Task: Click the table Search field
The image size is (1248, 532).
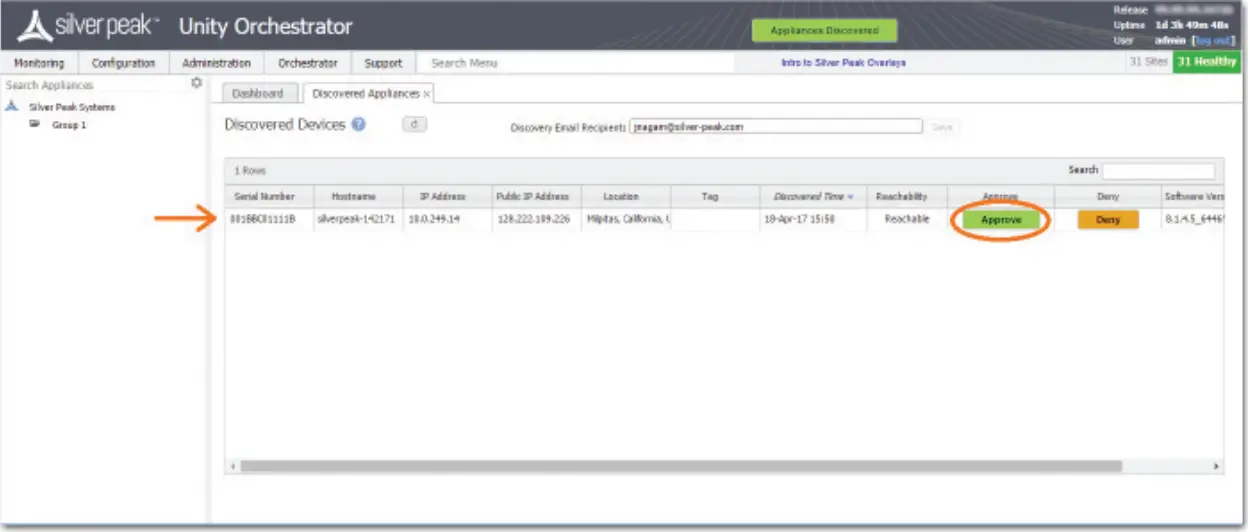Action: (x=1158, y=171)
